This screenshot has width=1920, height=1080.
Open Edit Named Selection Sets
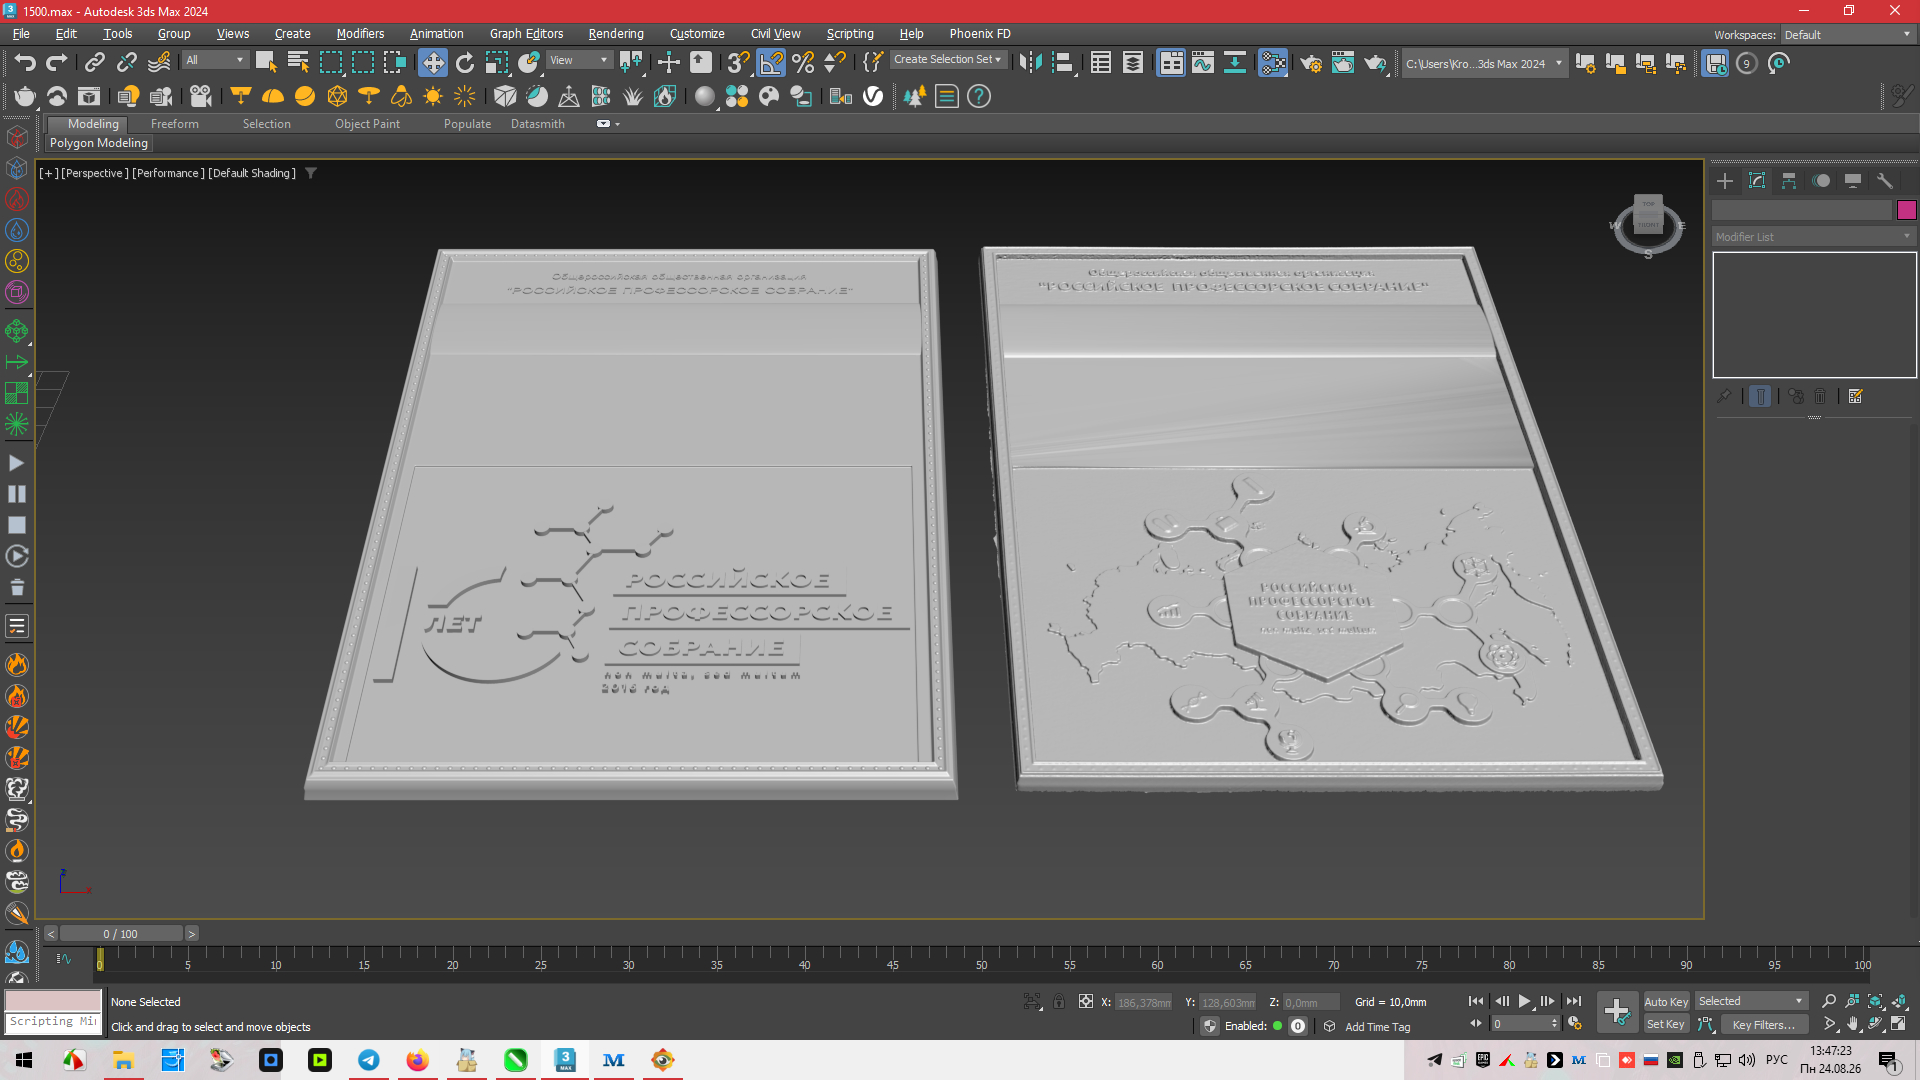(872, 63)
